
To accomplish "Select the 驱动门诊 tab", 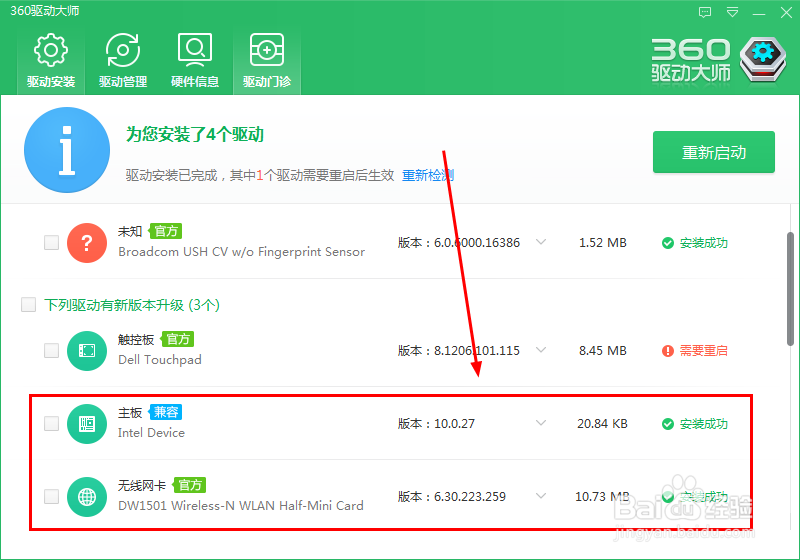I will 267,61.
